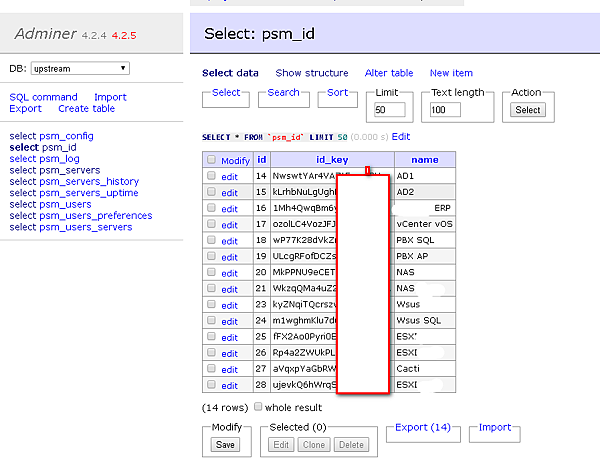This screenshot has height=476, width=600.
Task: Click edit link for row Cacti
Action: click(230, 370)
